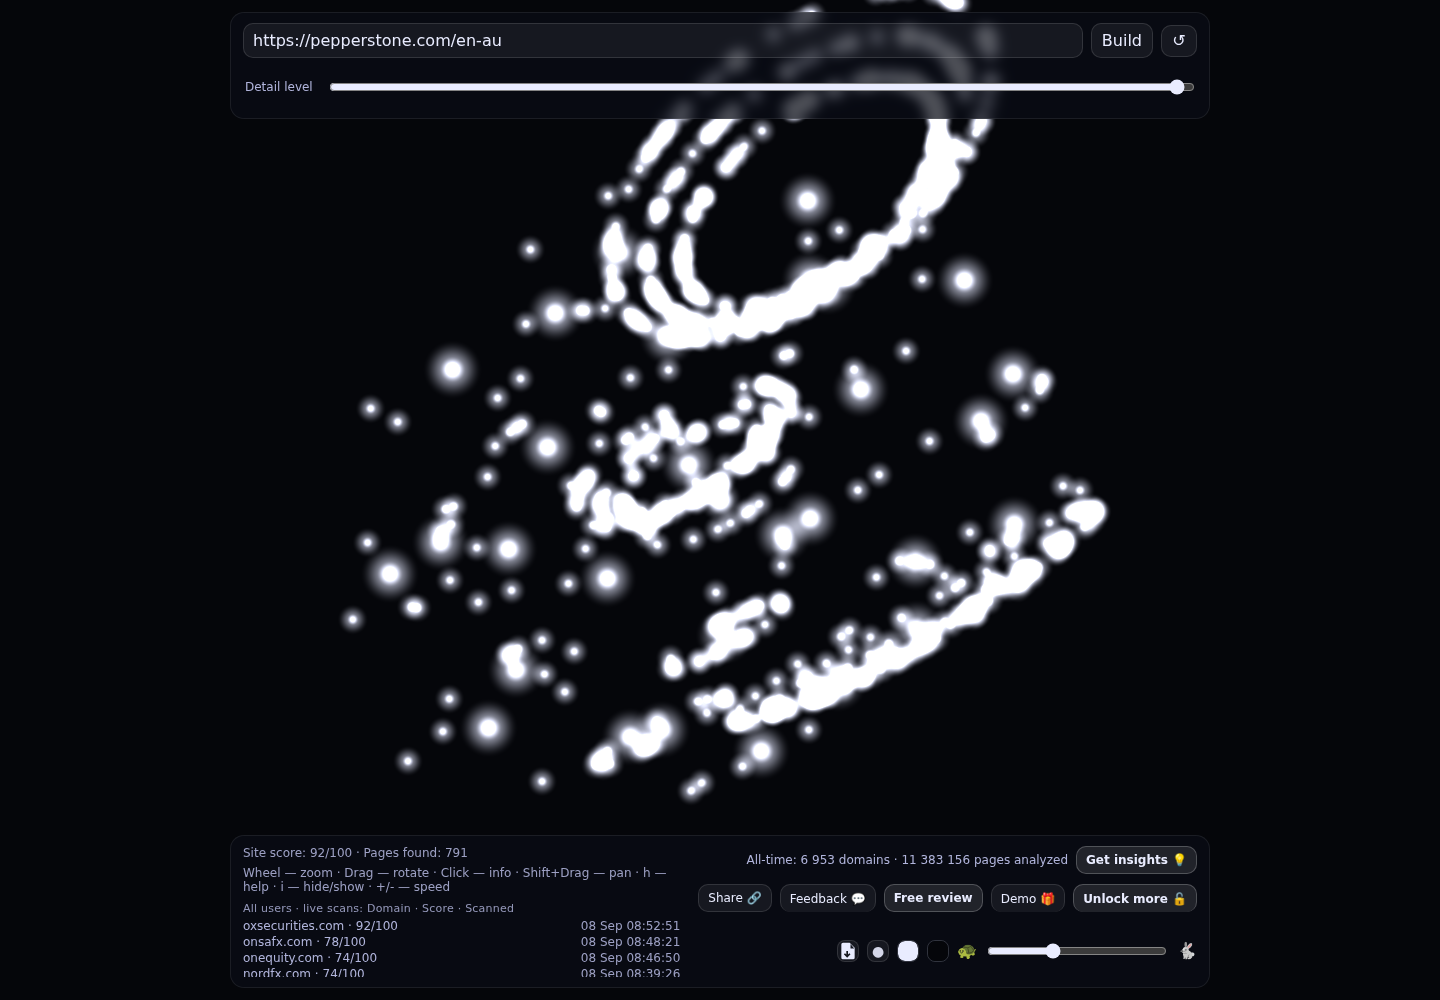
Task: Select the oxsecurities.com scan row
Action: (x=461, y=926)
